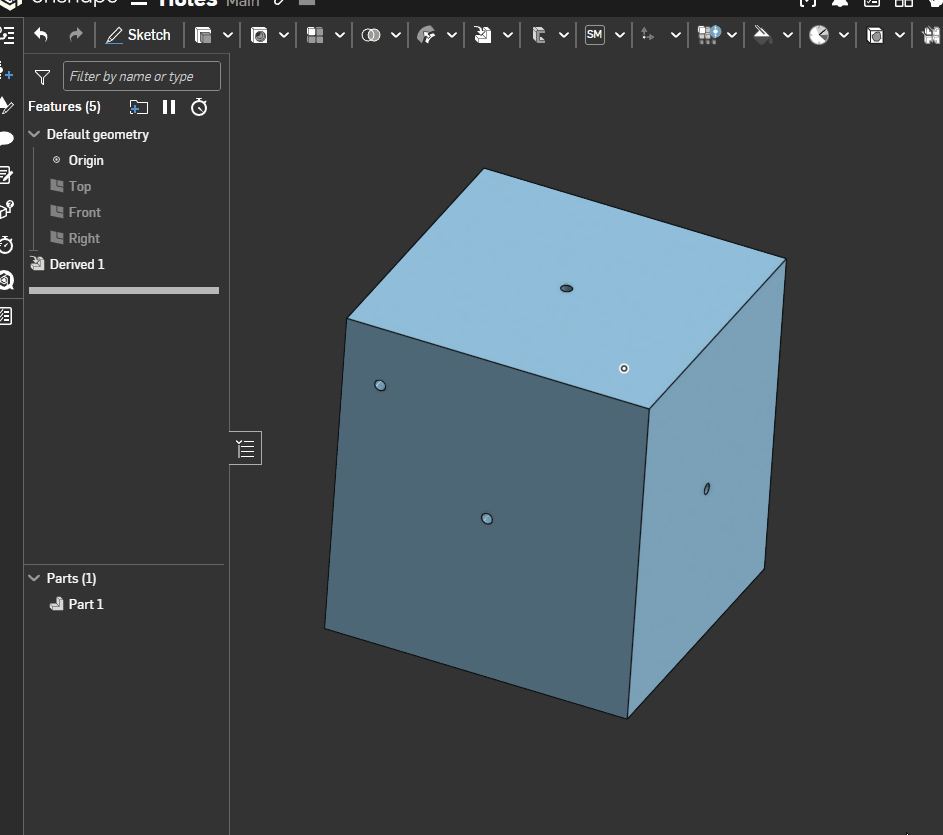Click the Redo arrow in the toolbar
Screen dimensions: 943x835
(x=76, y=35)
